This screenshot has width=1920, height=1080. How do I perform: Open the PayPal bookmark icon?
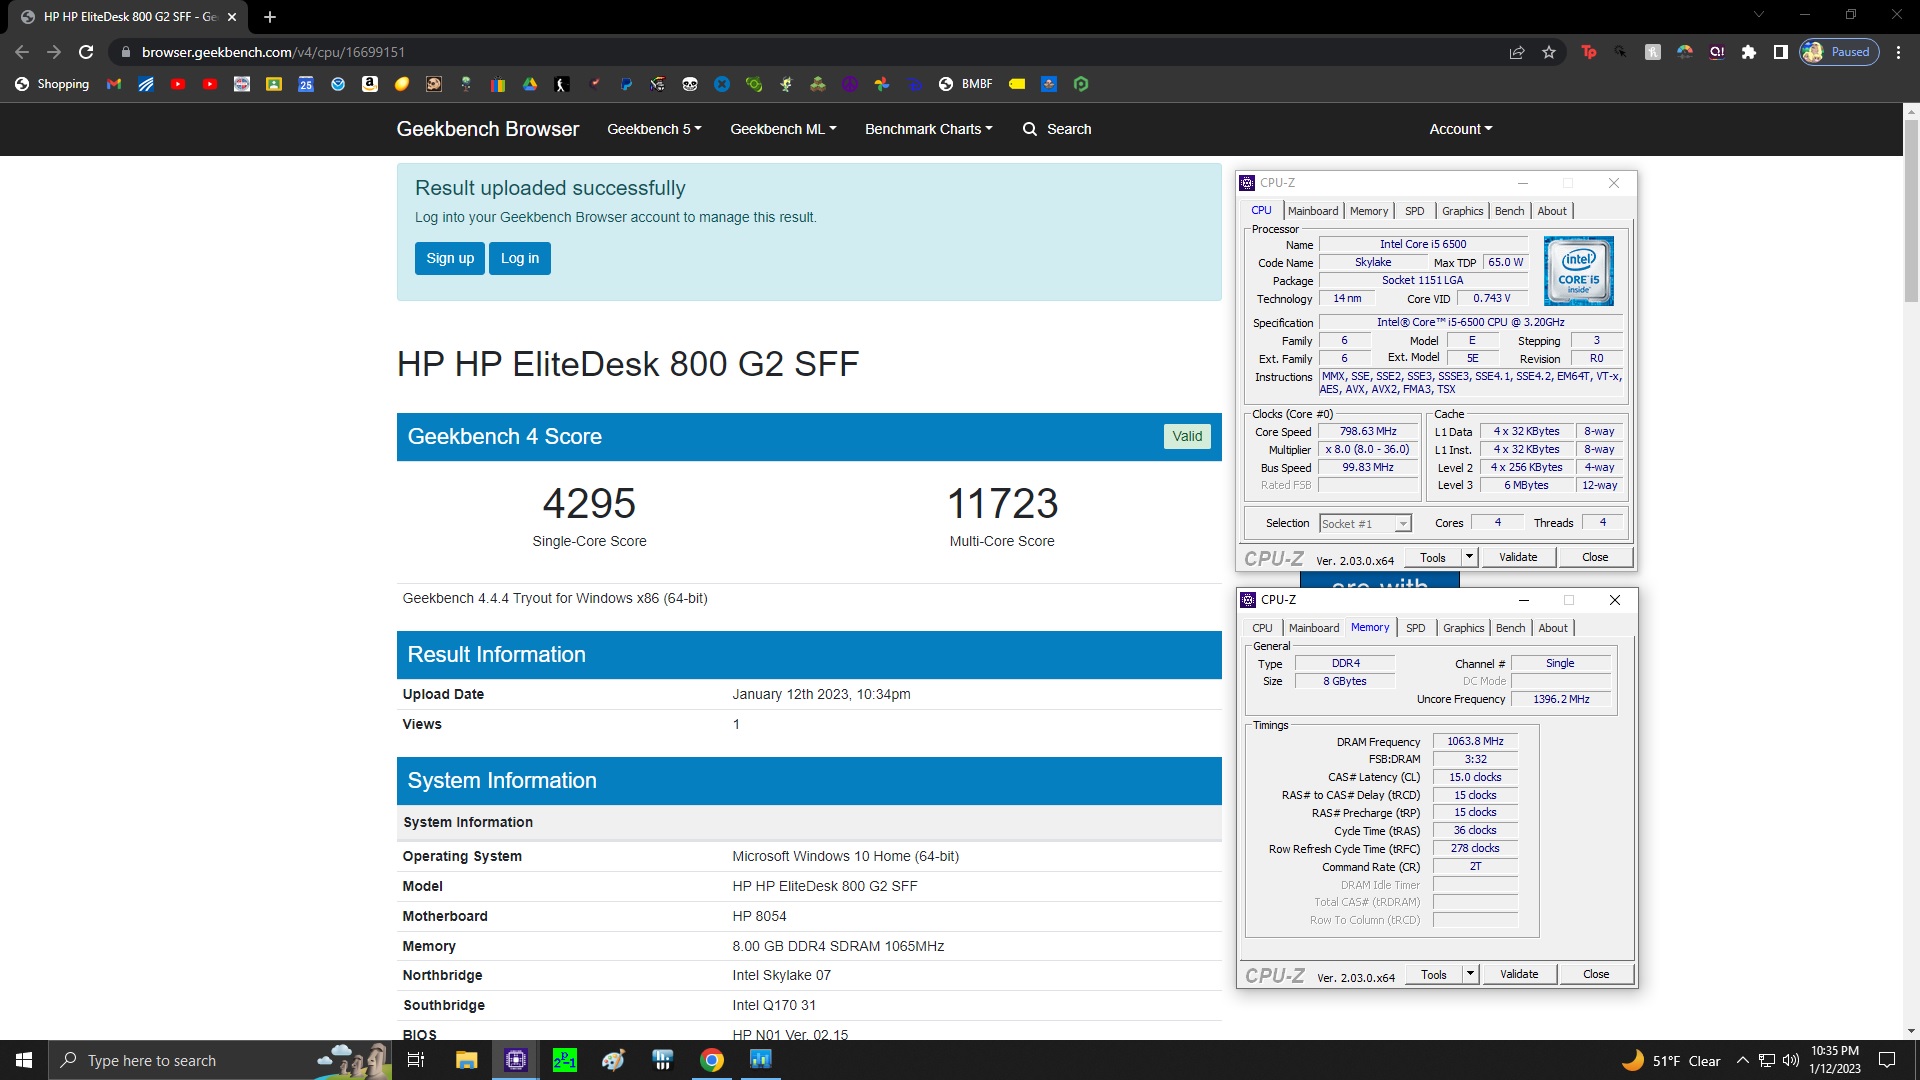626,84
